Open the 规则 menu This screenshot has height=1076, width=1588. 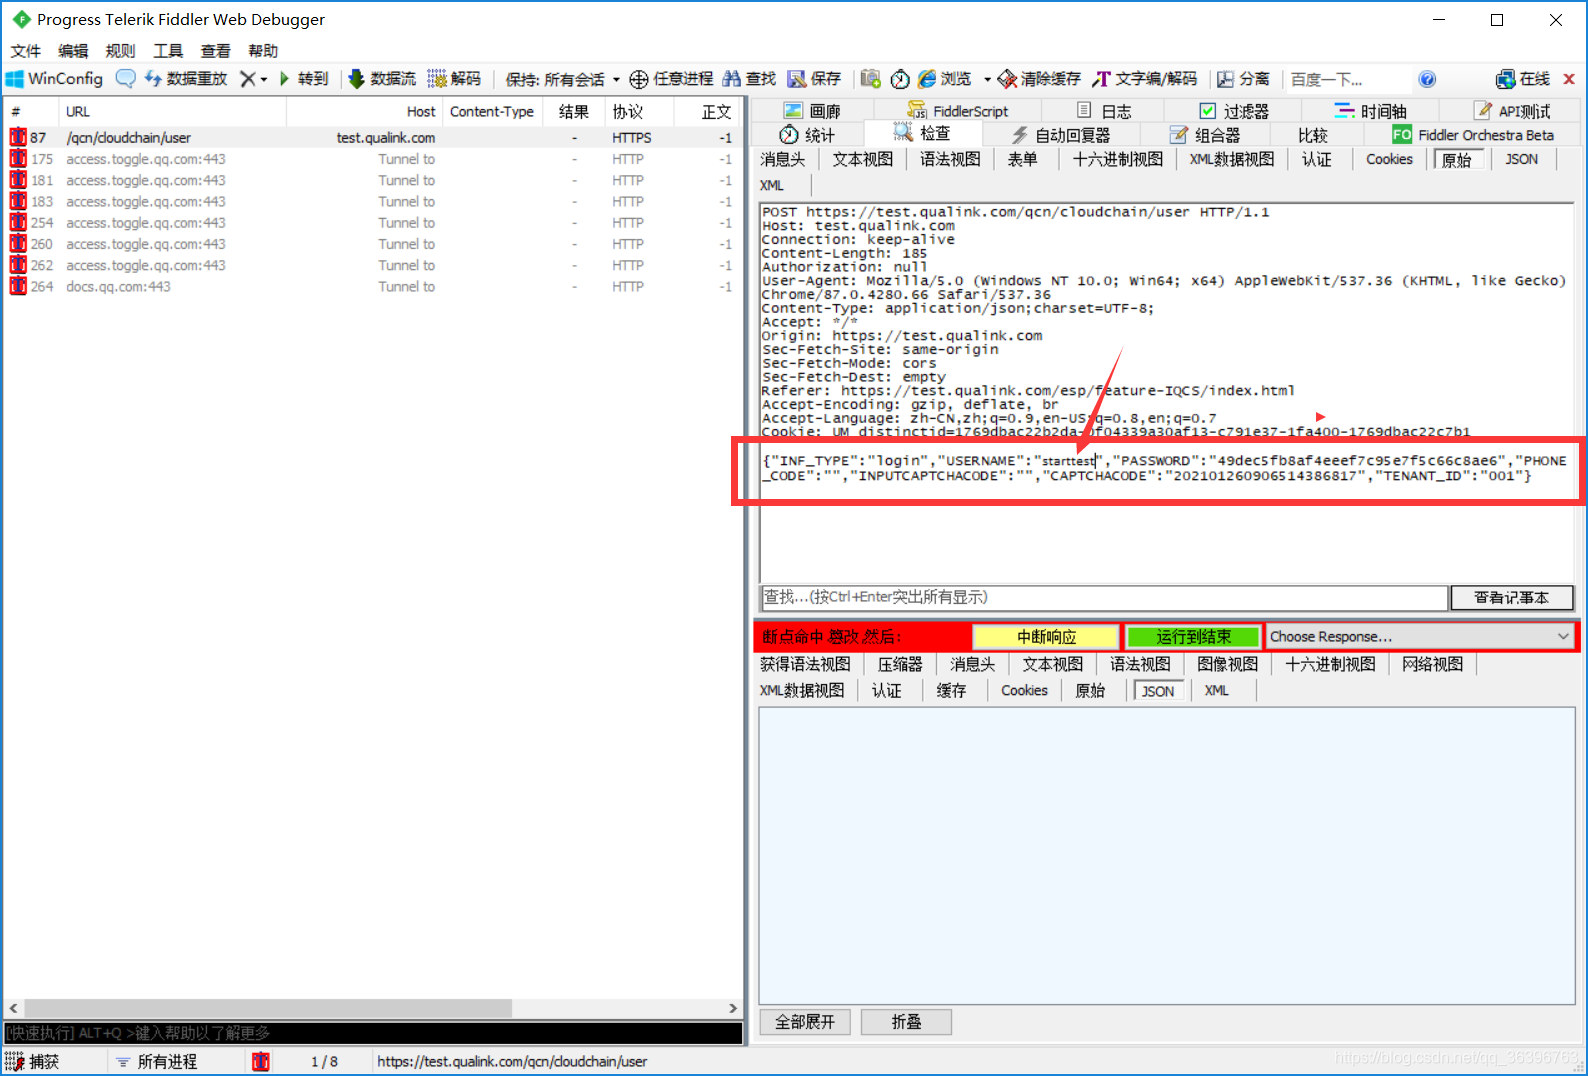click(120, 51)
